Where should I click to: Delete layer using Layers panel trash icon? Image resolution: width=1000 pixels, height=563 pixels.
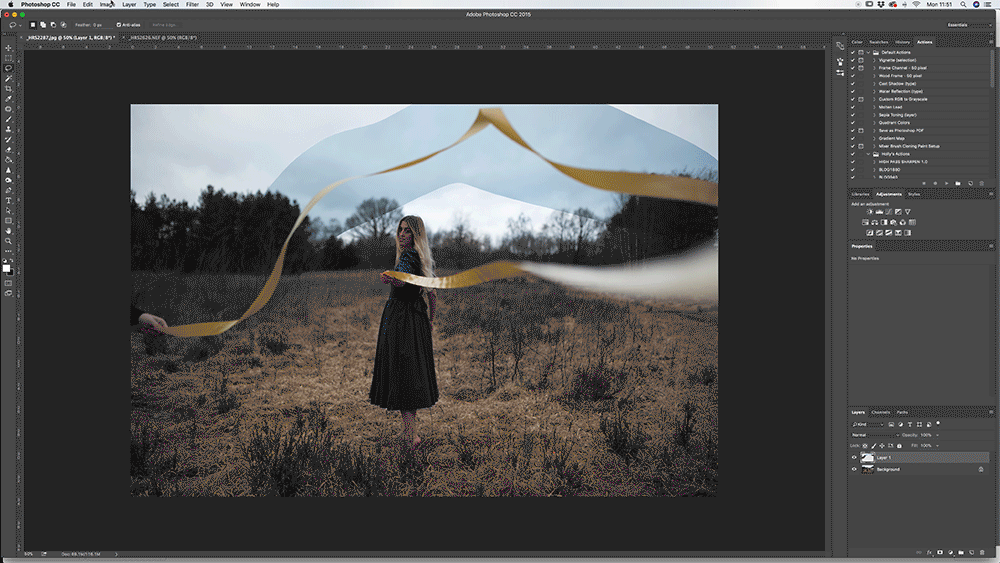[x=982, y=553]
